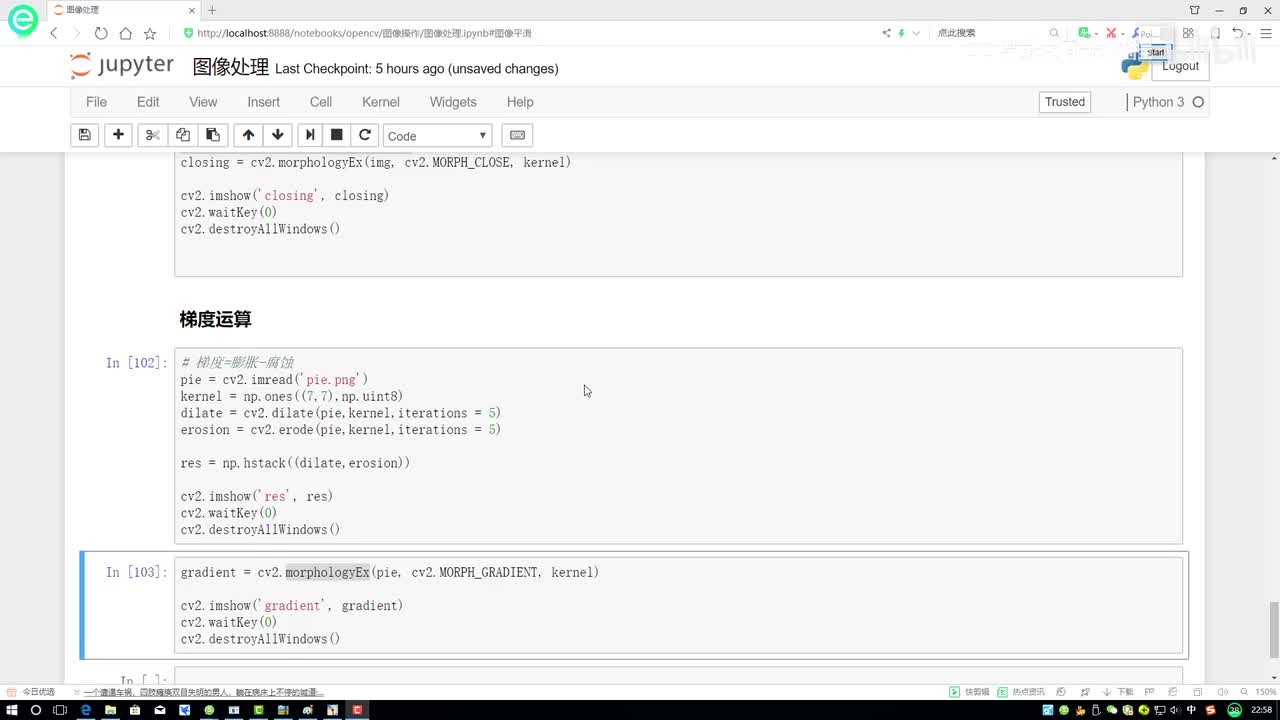Viewport: 1280px width, 720px height.
Task: Insert a cell below with plus icon
Action: tap(118, 135)
